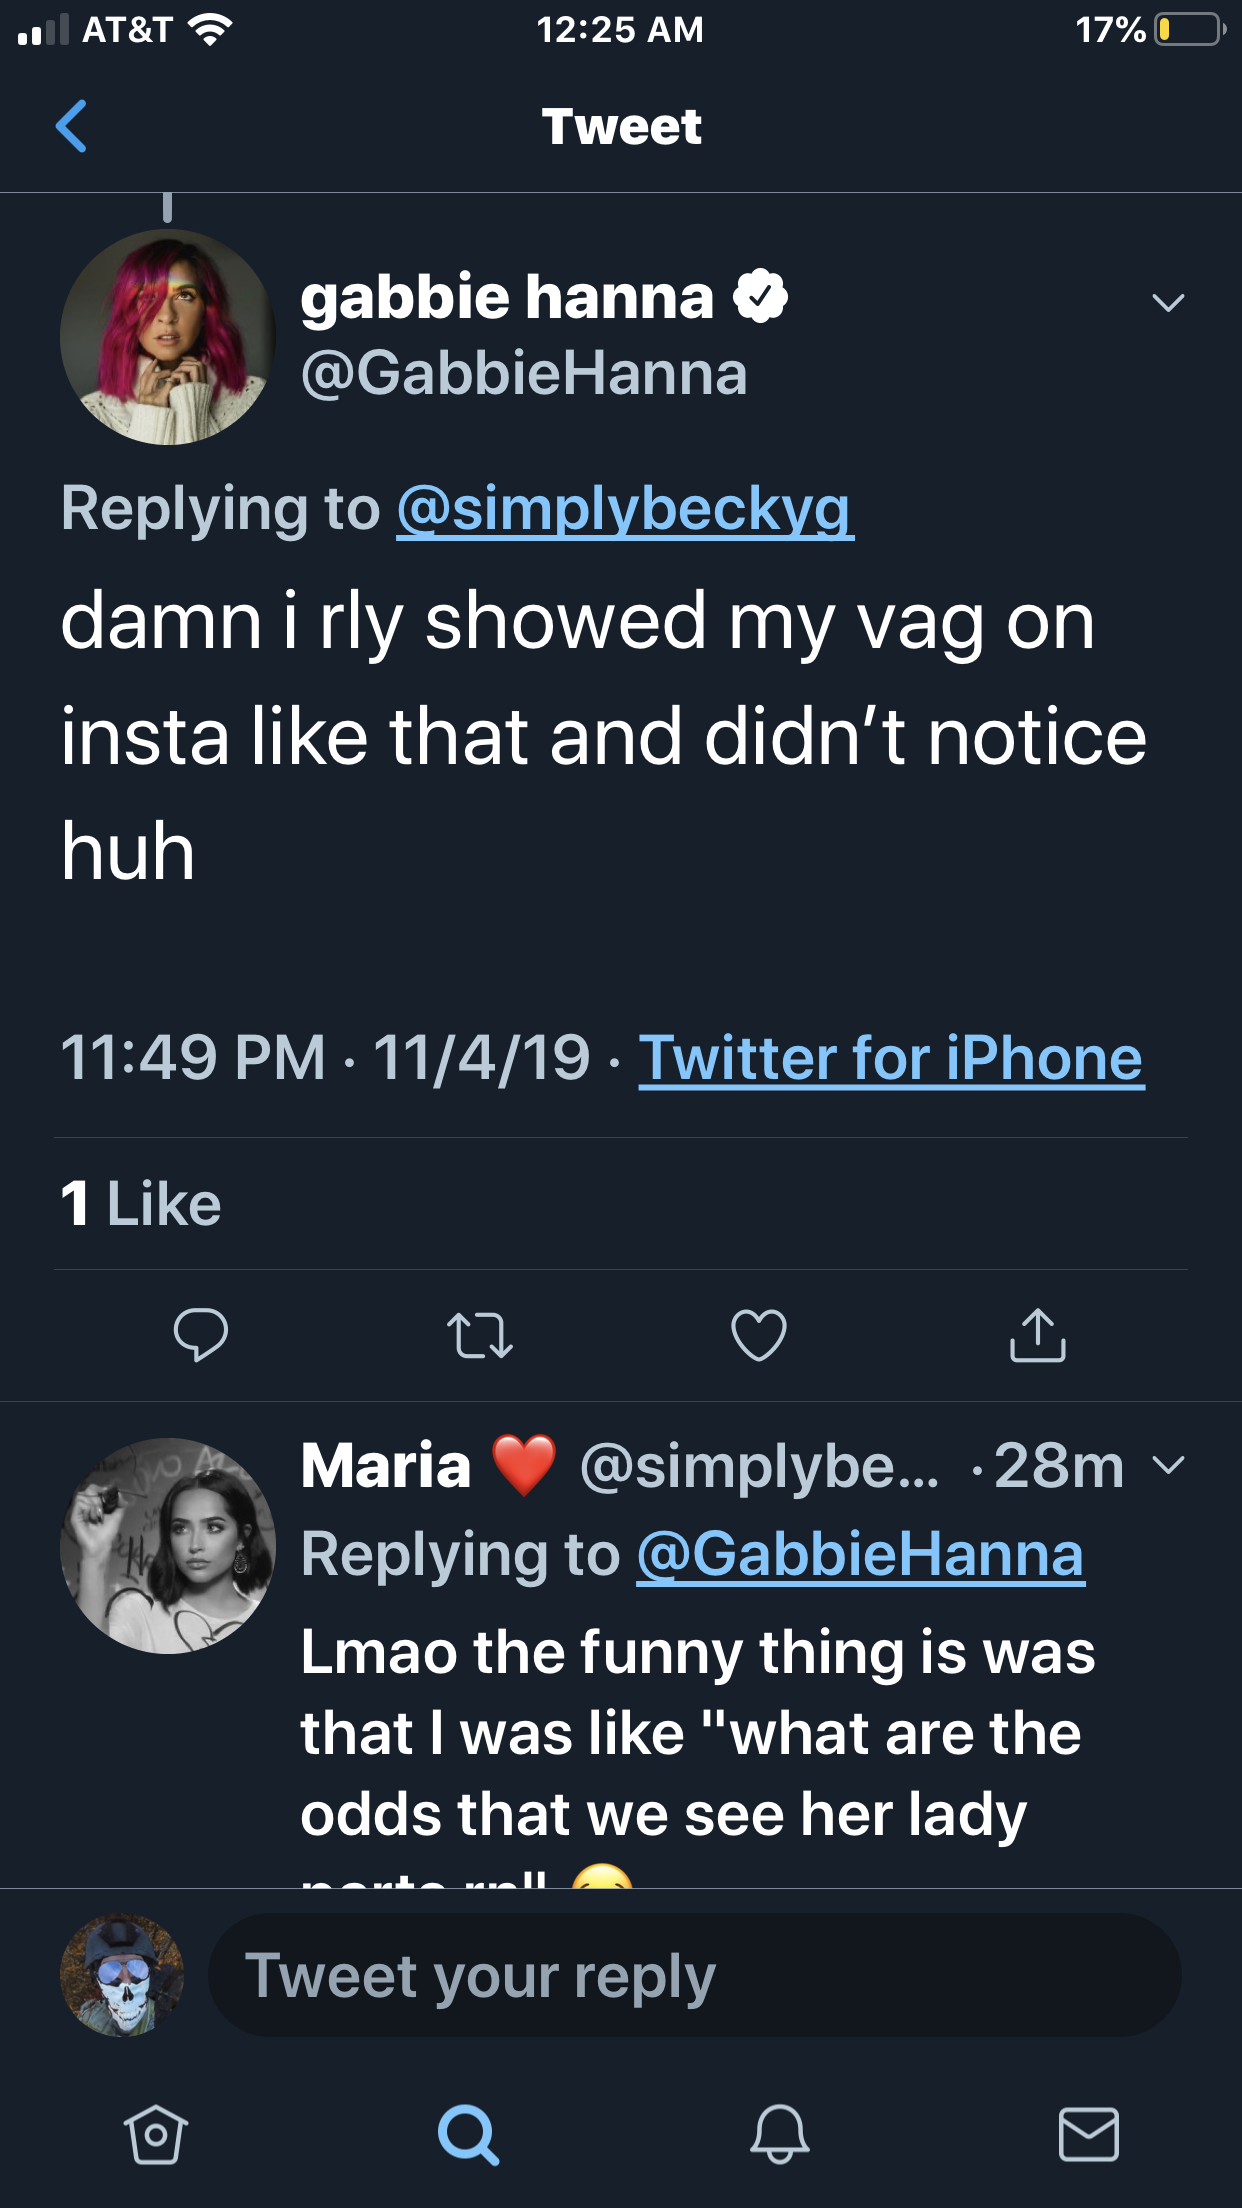Open the Messages envelope tab

(x=1088, y=2134)
